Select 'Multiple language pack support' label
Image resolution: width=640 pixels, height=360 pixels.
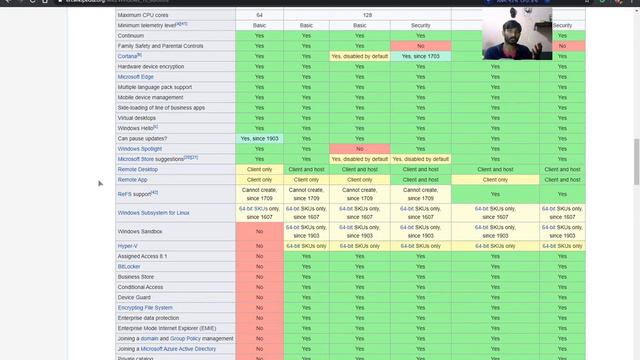(x=155, y=87)
